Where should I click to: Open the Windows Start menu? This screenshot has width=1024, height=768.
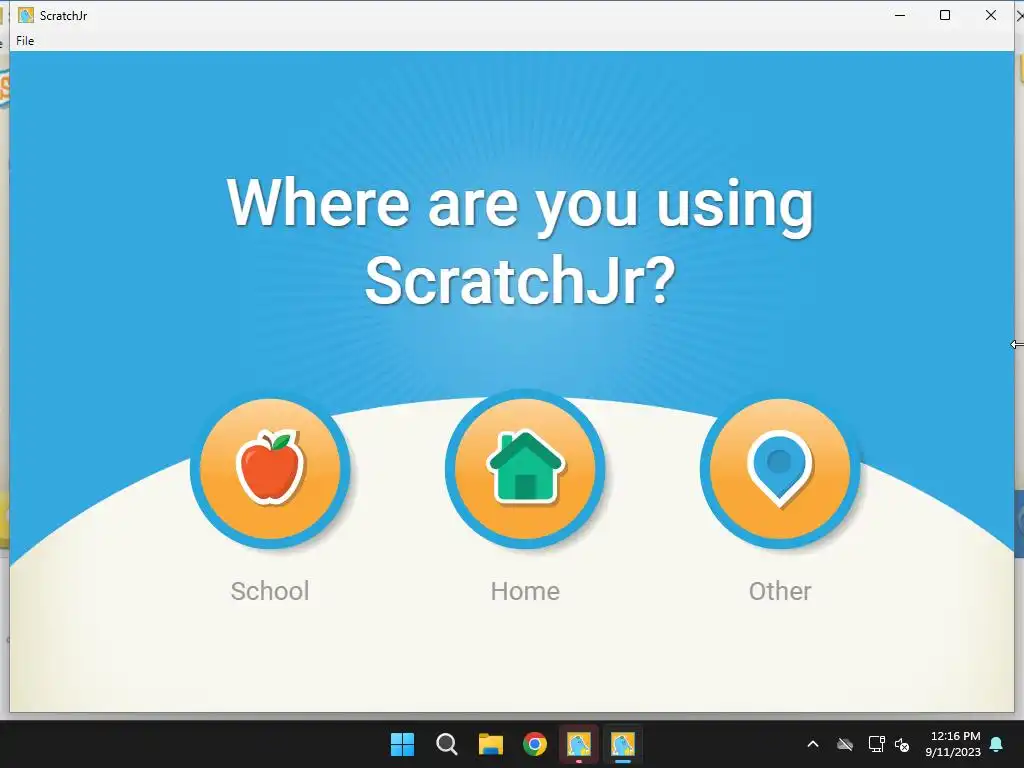[x=402, y=744]
